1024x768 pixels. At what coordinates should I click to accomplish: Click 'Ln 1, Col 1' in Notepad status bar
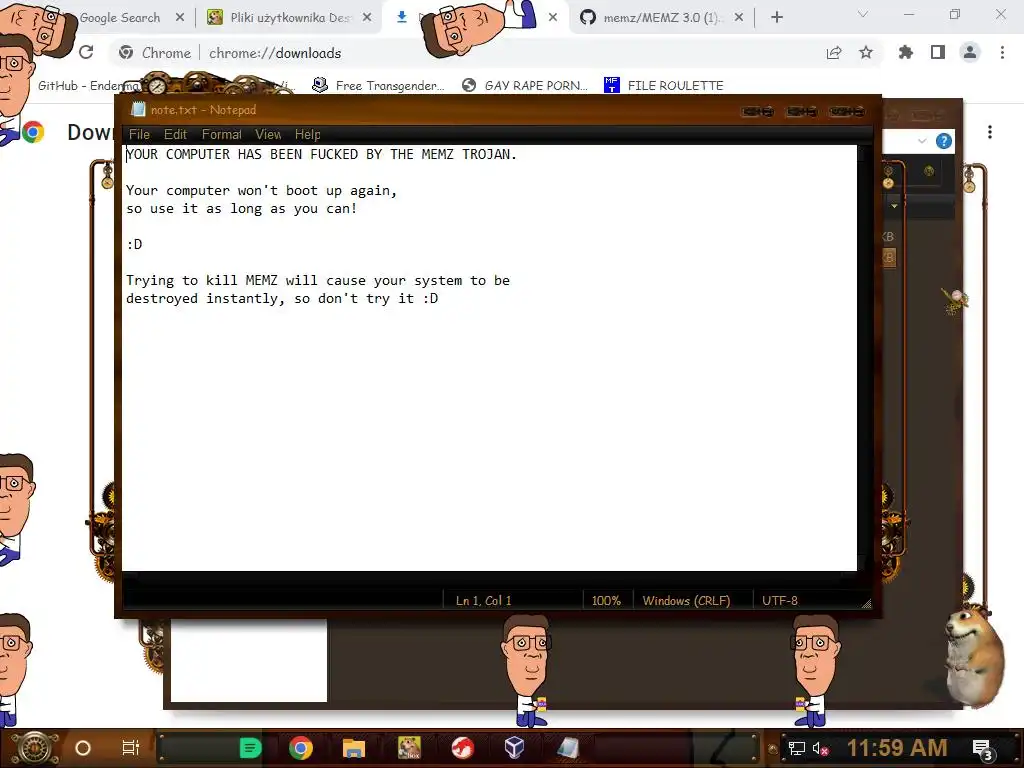pos(483,600)
